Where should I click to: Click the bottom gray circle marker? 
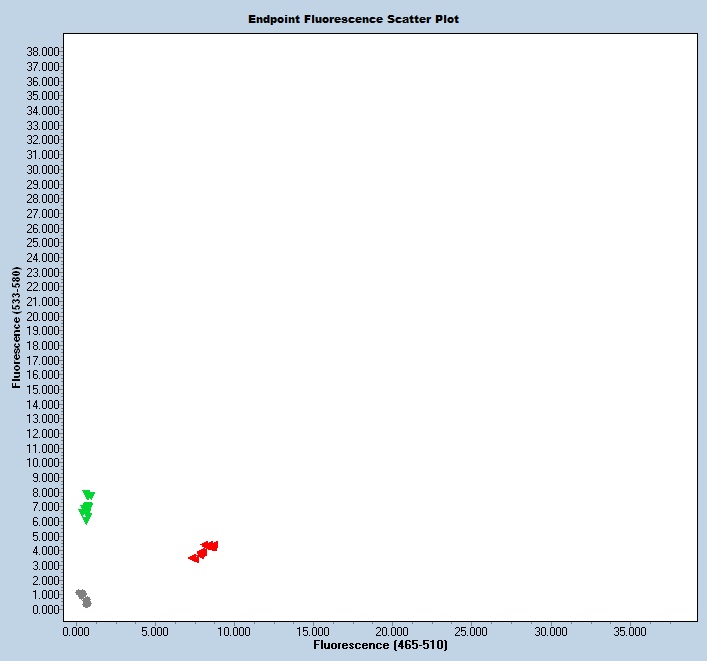87,603
